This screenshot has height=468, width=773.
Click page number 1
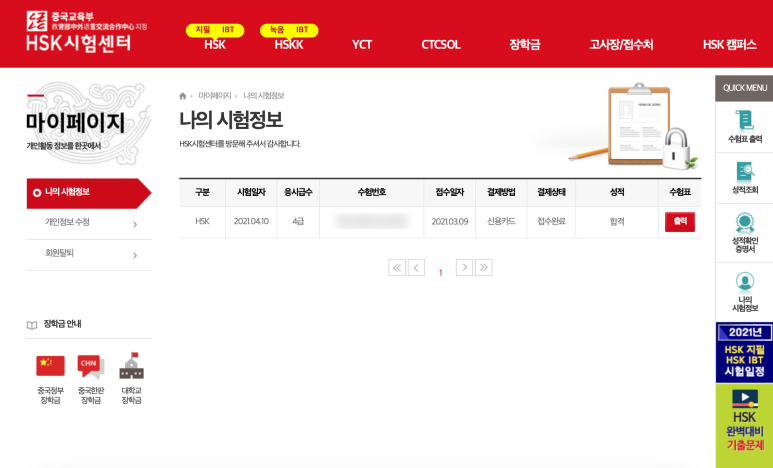click(441, 272)
